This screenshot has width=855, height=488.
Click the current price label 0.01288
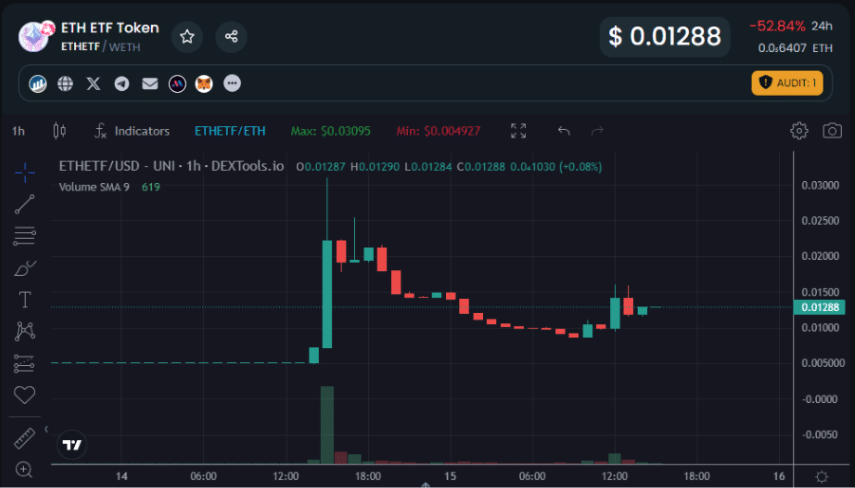tap(819, 308)
